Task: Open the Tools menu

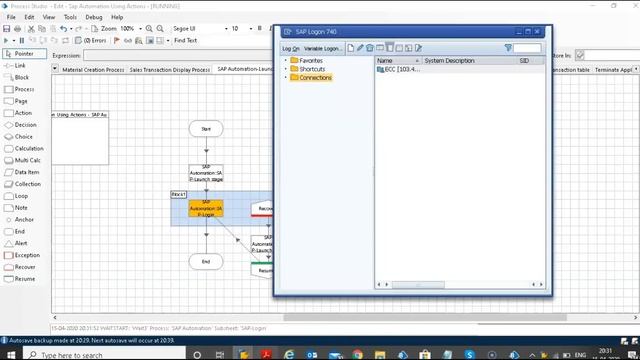Action: coord(70,17)
